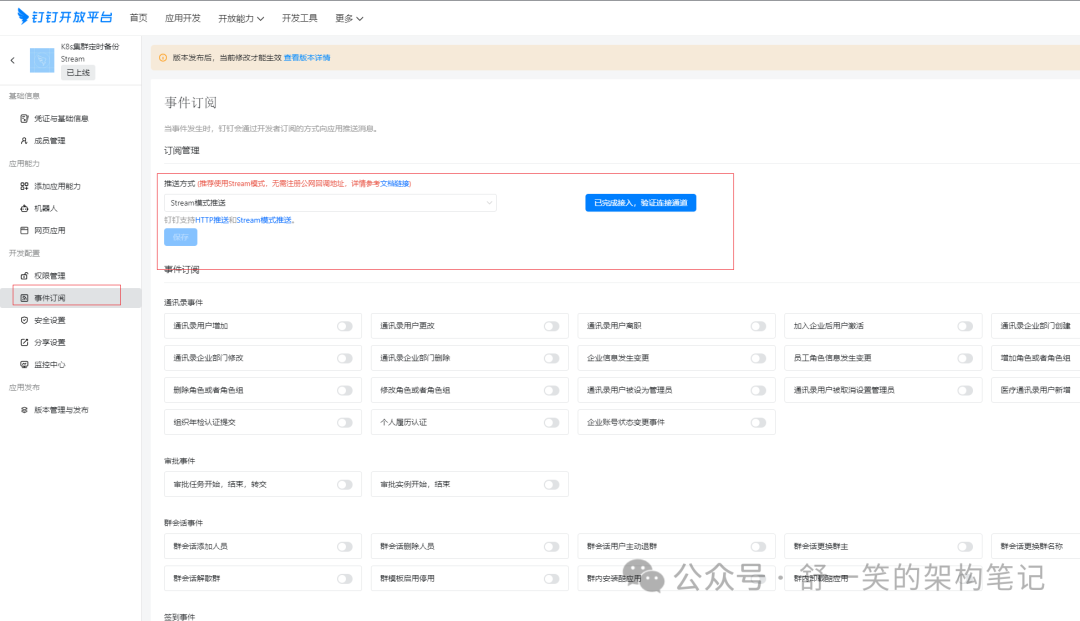Screen dimensions: 1080x621
Task: Turn on the 个人履历认证 switch
Action: (x=551, y=423)
